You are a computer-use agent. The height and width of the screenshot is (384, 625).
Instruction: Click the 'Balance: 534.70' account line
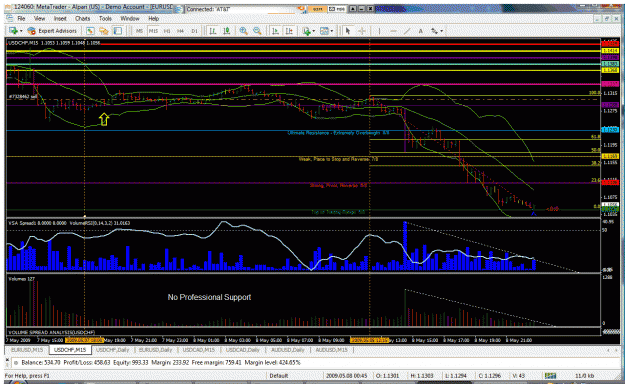41,363
